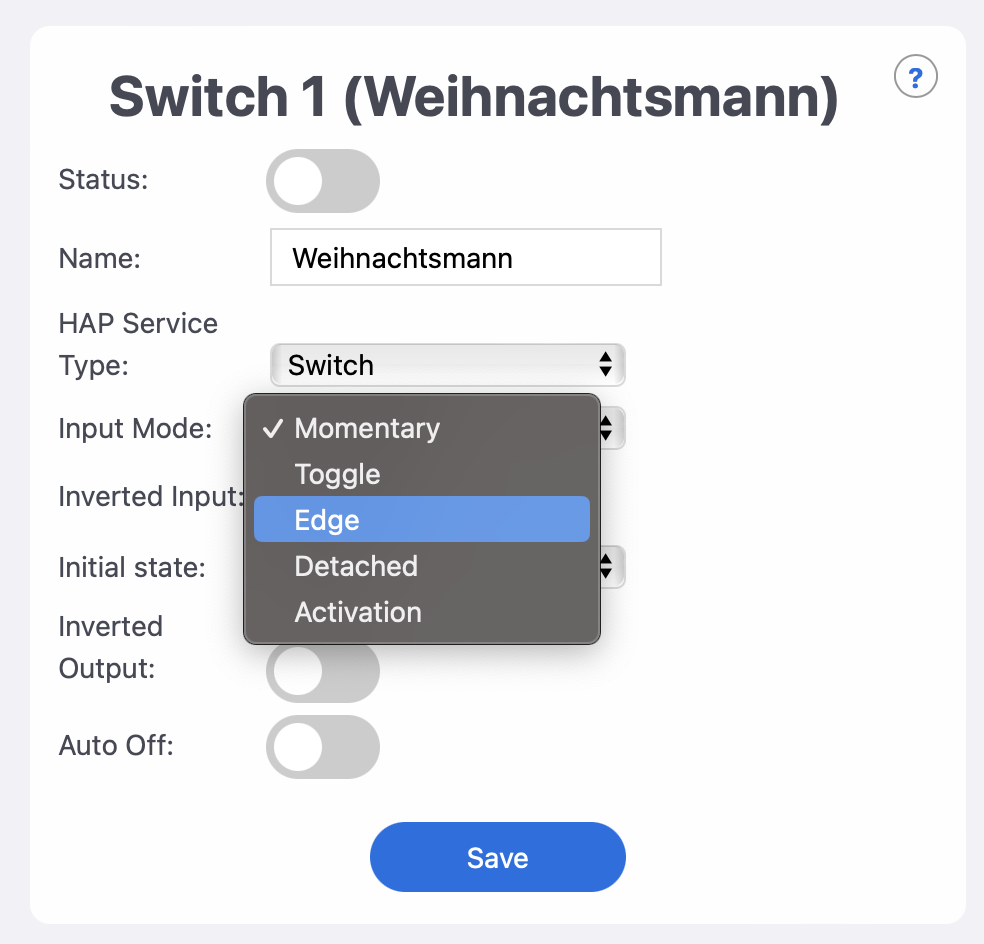
Task: Choose Detached as the input mode
Action: click(355, 566)
